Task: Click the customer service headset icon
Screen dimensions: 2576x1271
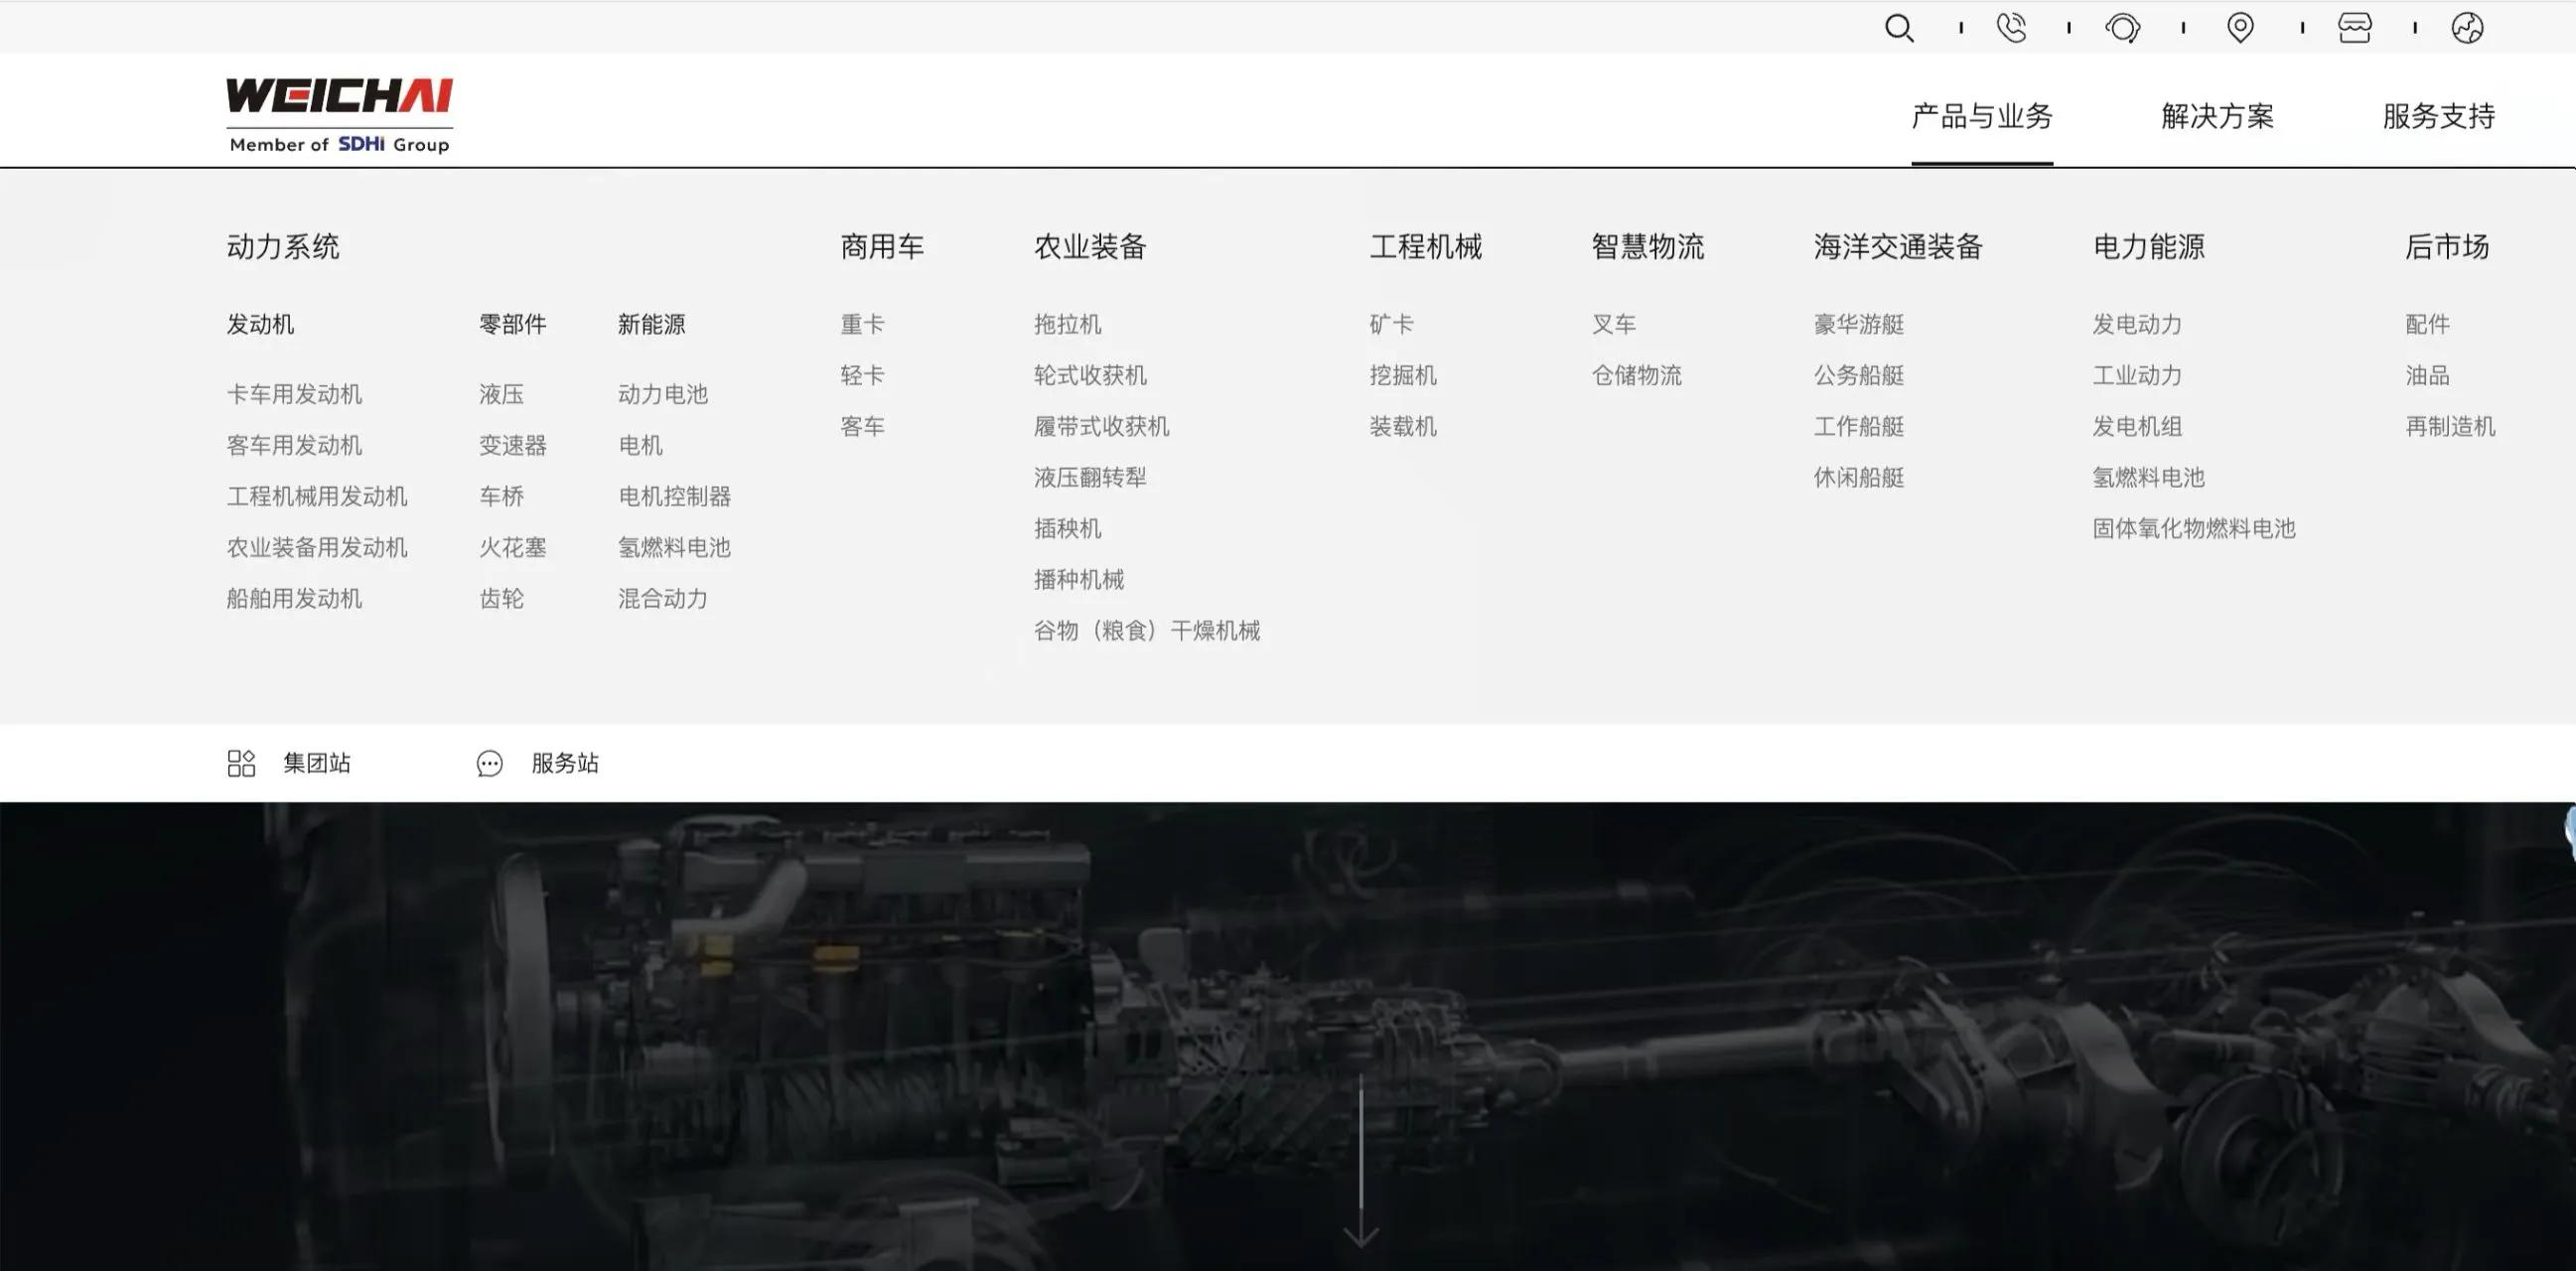Action: (2123, 28)
